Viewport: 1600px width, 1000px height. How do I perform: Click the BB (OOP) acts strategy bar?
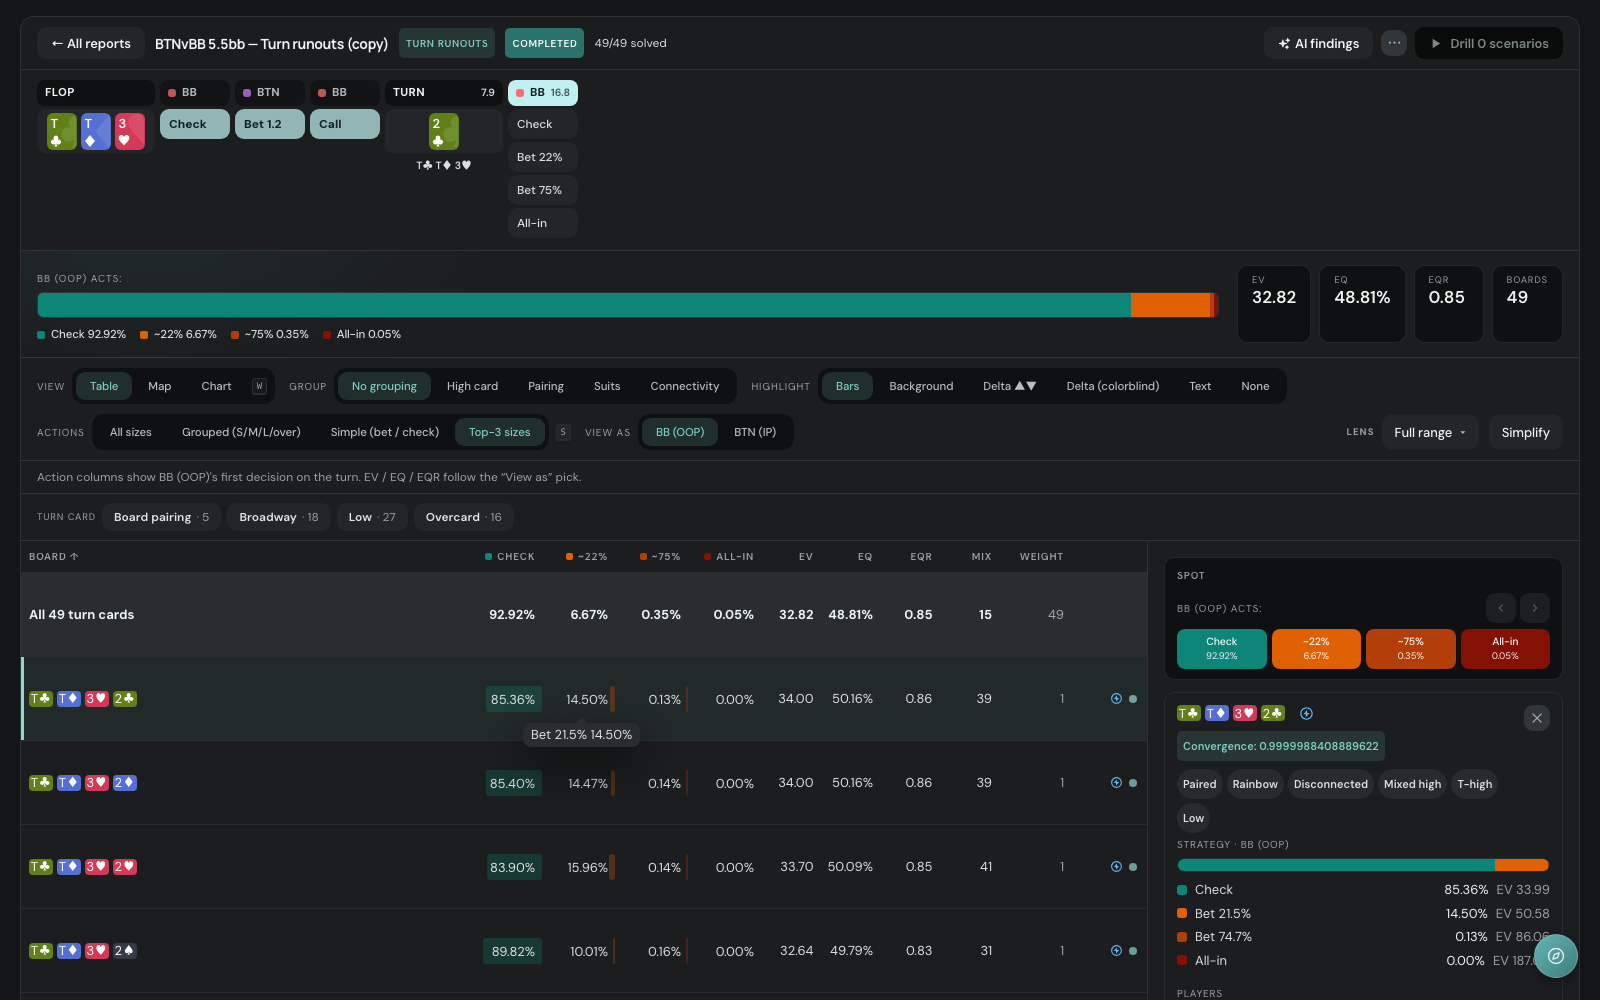coord(628,305)
